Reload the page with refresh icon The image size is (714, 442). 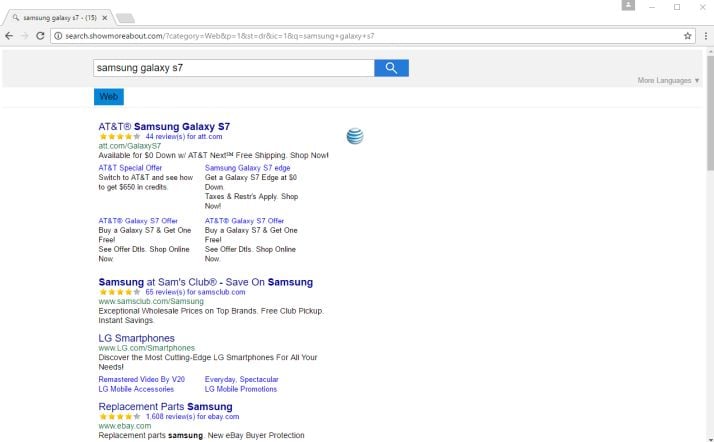pyautogui.click(x=40, y=36)
